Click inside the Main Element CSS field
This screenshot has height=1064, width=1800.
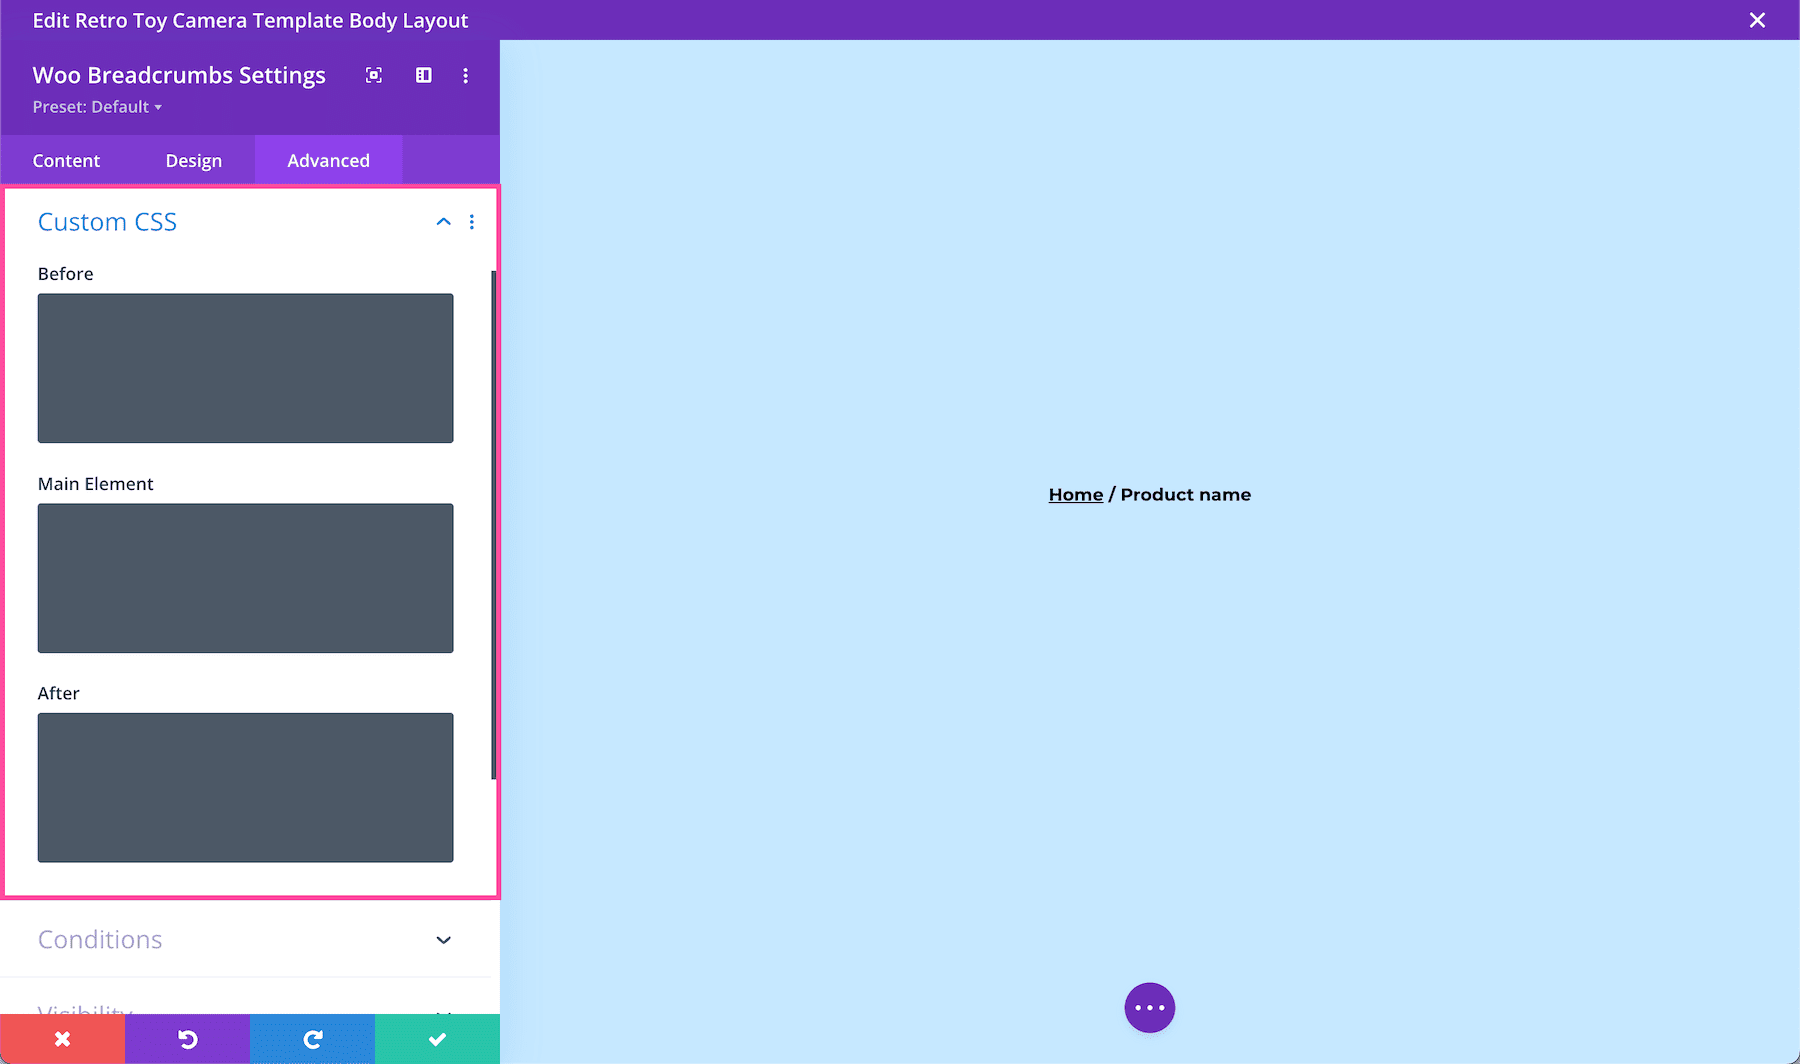[245, 578]
